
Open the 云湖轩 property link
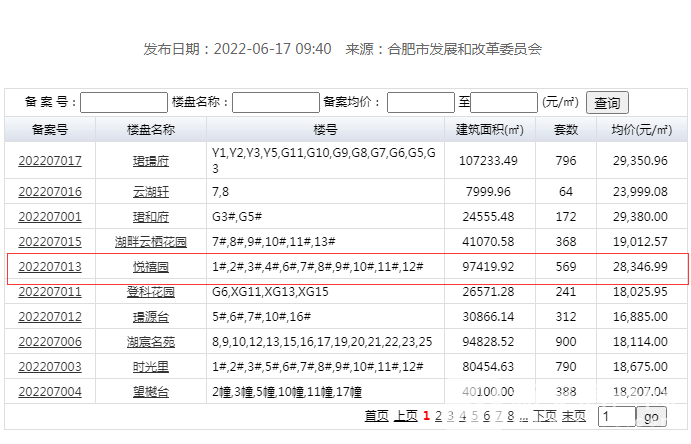pyautogui.click(x=151, y=192)
